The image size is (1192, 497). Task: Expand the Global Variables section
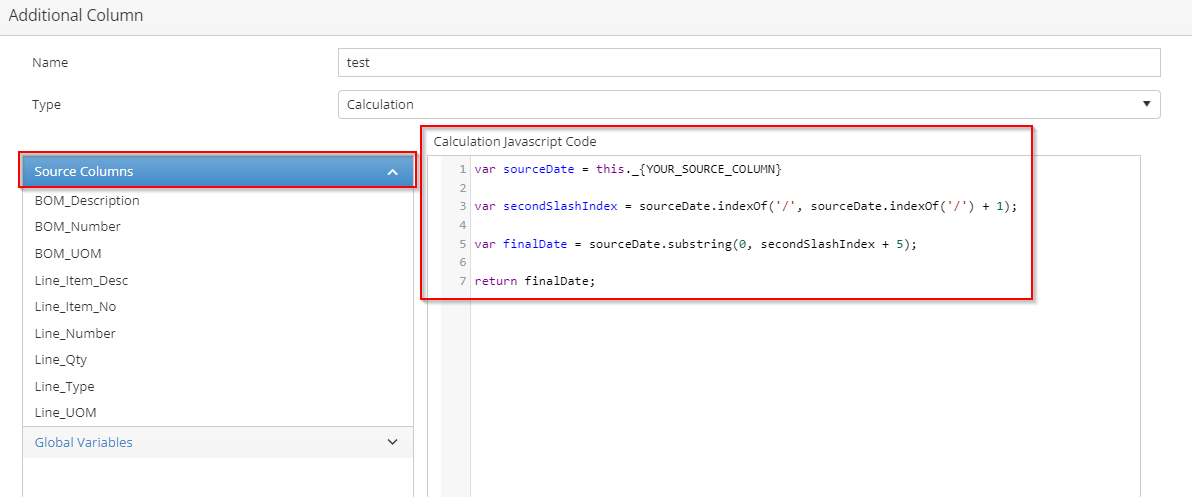pos(218,442)
